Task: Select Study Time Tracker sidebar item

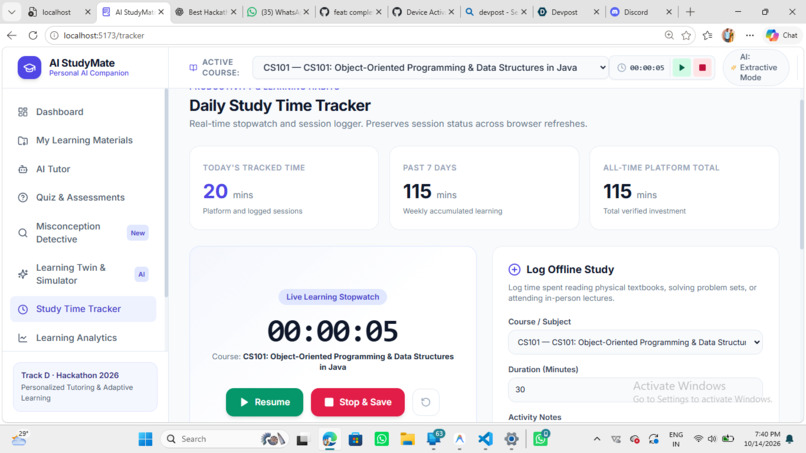Action: [83, 309]
